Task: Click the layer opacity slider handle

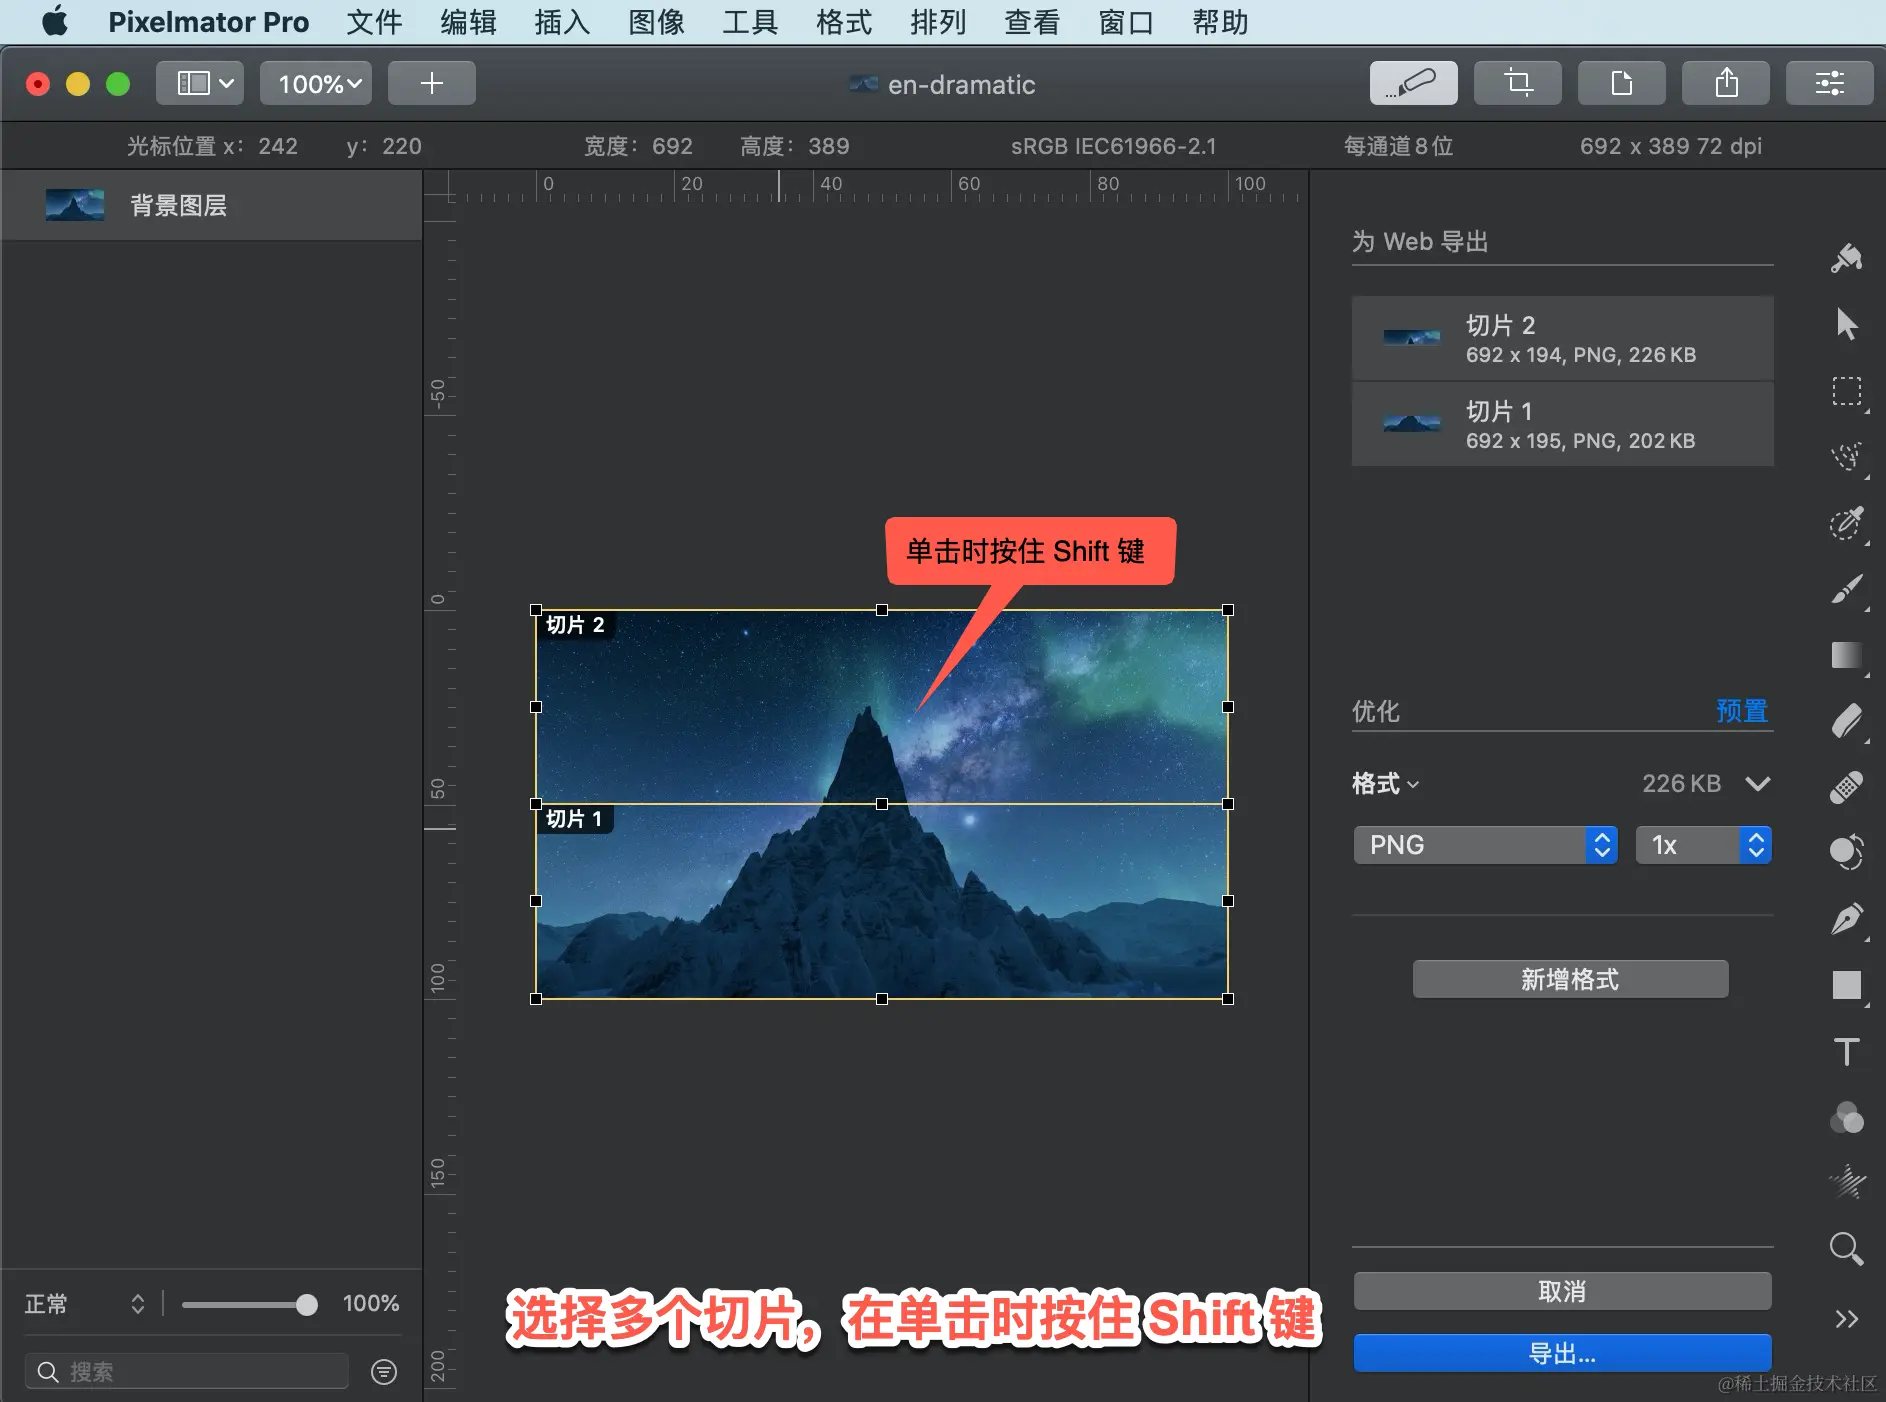Action: coord(307,1304)
